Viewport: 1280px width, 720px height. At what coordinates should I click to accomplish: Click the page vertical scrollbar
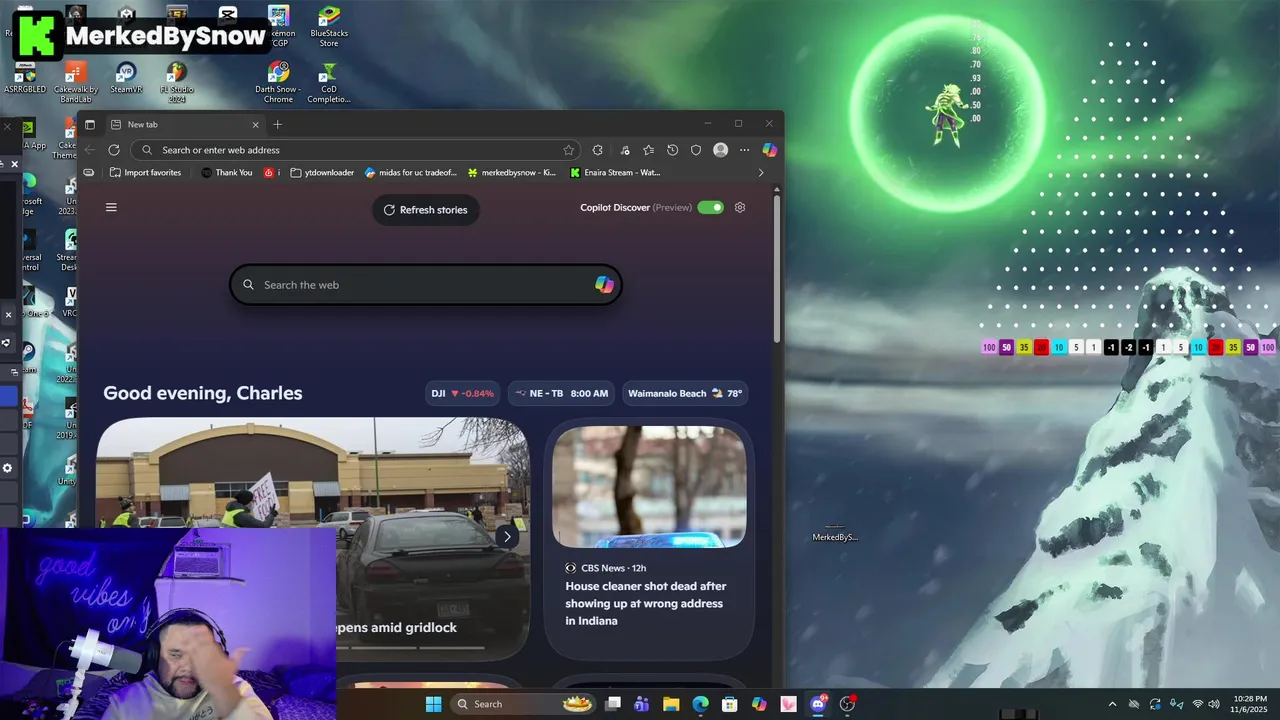(x=777, y=270)
